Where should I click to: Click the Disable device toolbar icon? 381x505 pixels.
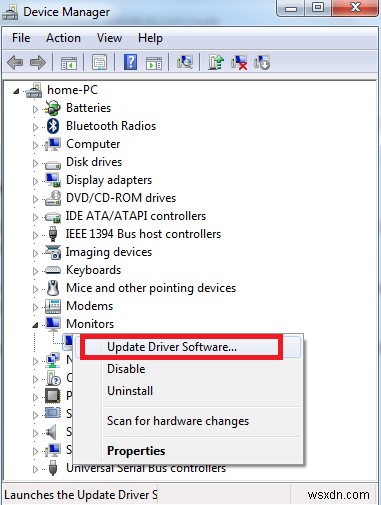coord(262,62)
